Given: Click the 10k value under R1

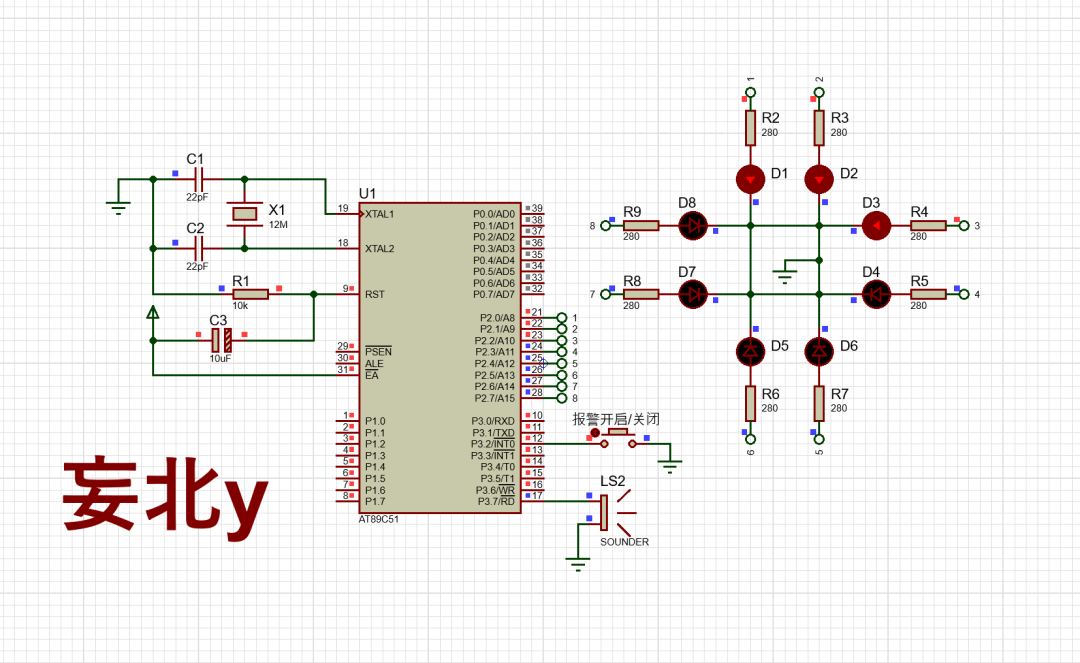Looking at the screenshot, I should tap(240, 306).
